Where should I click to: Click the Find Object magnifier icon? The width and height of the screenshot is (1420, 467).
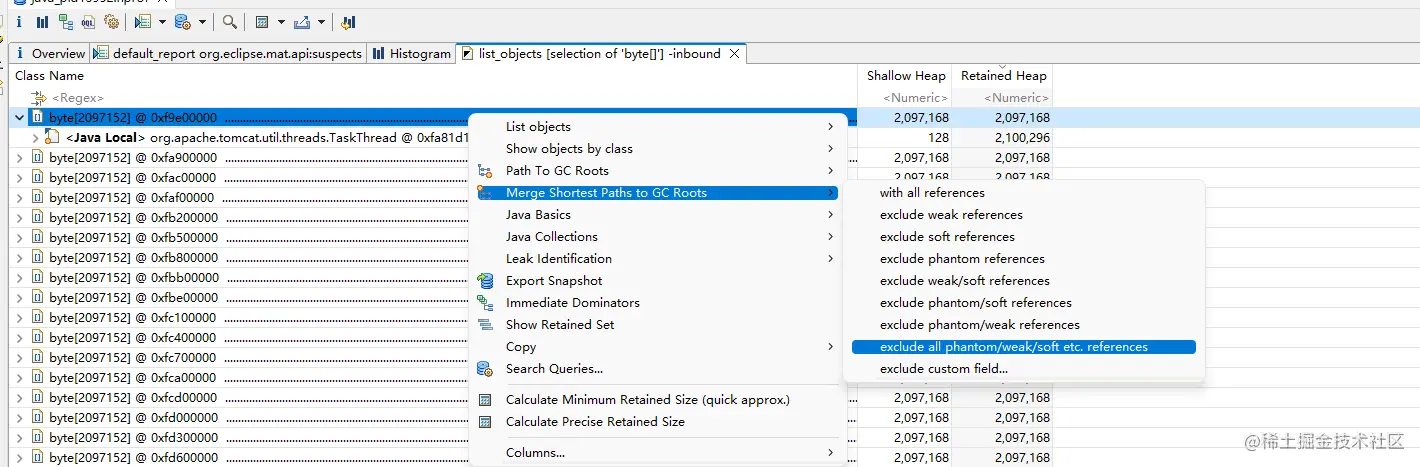tap(230, 21)
